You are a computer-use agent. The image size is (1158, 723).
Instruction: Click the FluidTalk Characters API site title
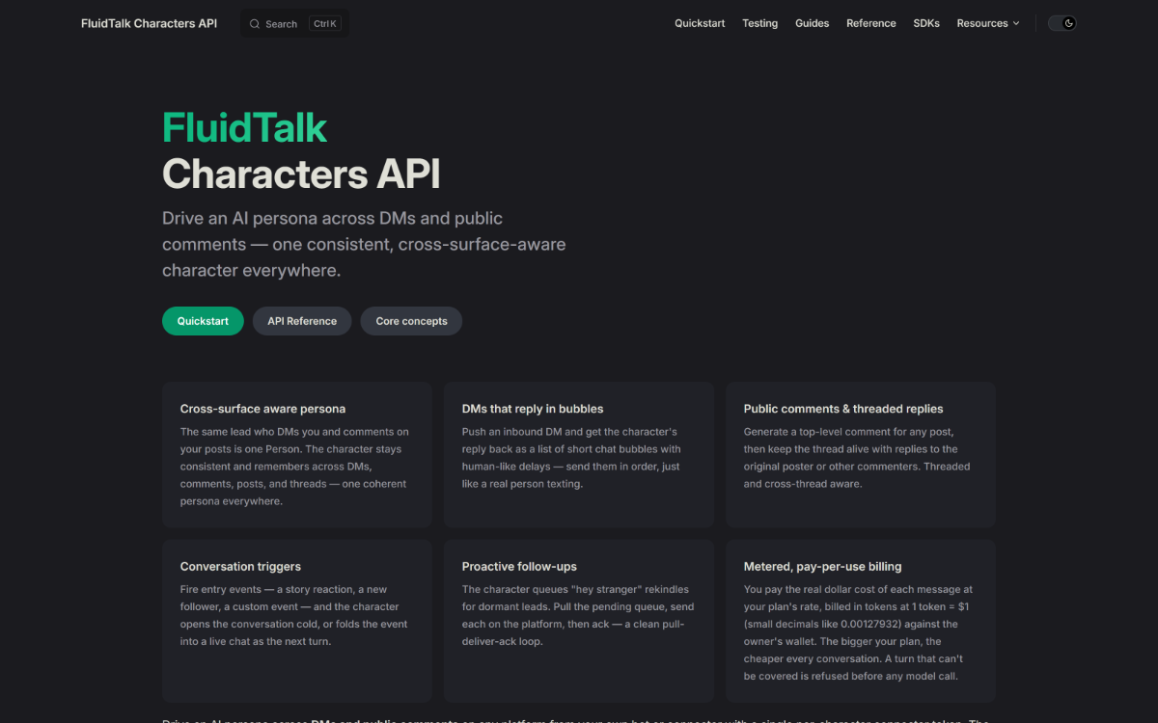[149, 24]
